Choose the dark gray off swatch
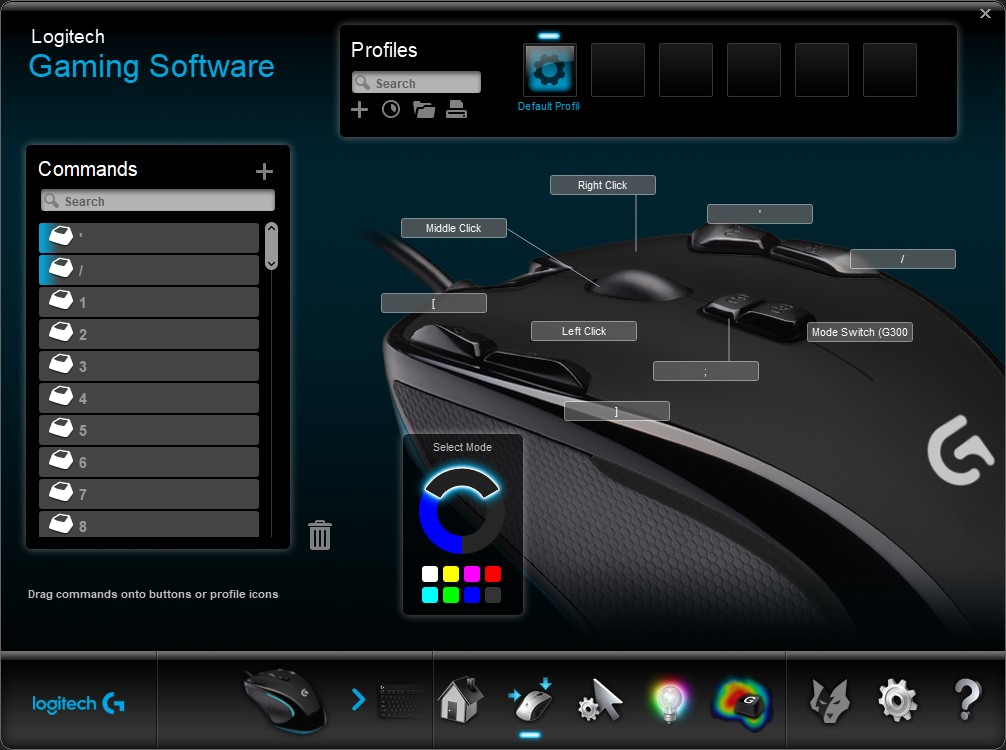The image size is (1006, 750). pos(493,595)
